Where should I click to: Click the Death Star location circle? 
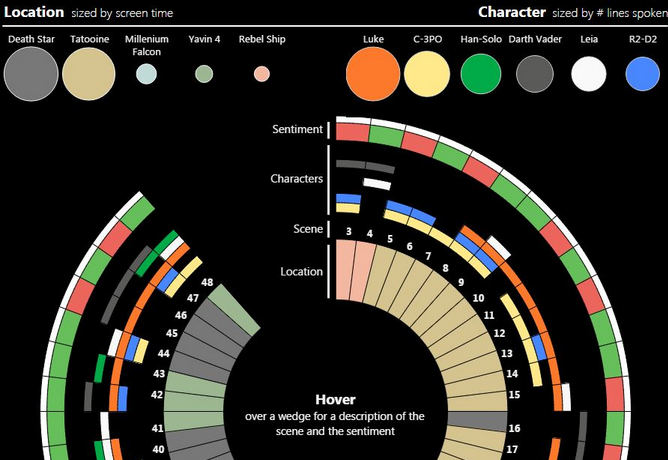coord(31,74)
